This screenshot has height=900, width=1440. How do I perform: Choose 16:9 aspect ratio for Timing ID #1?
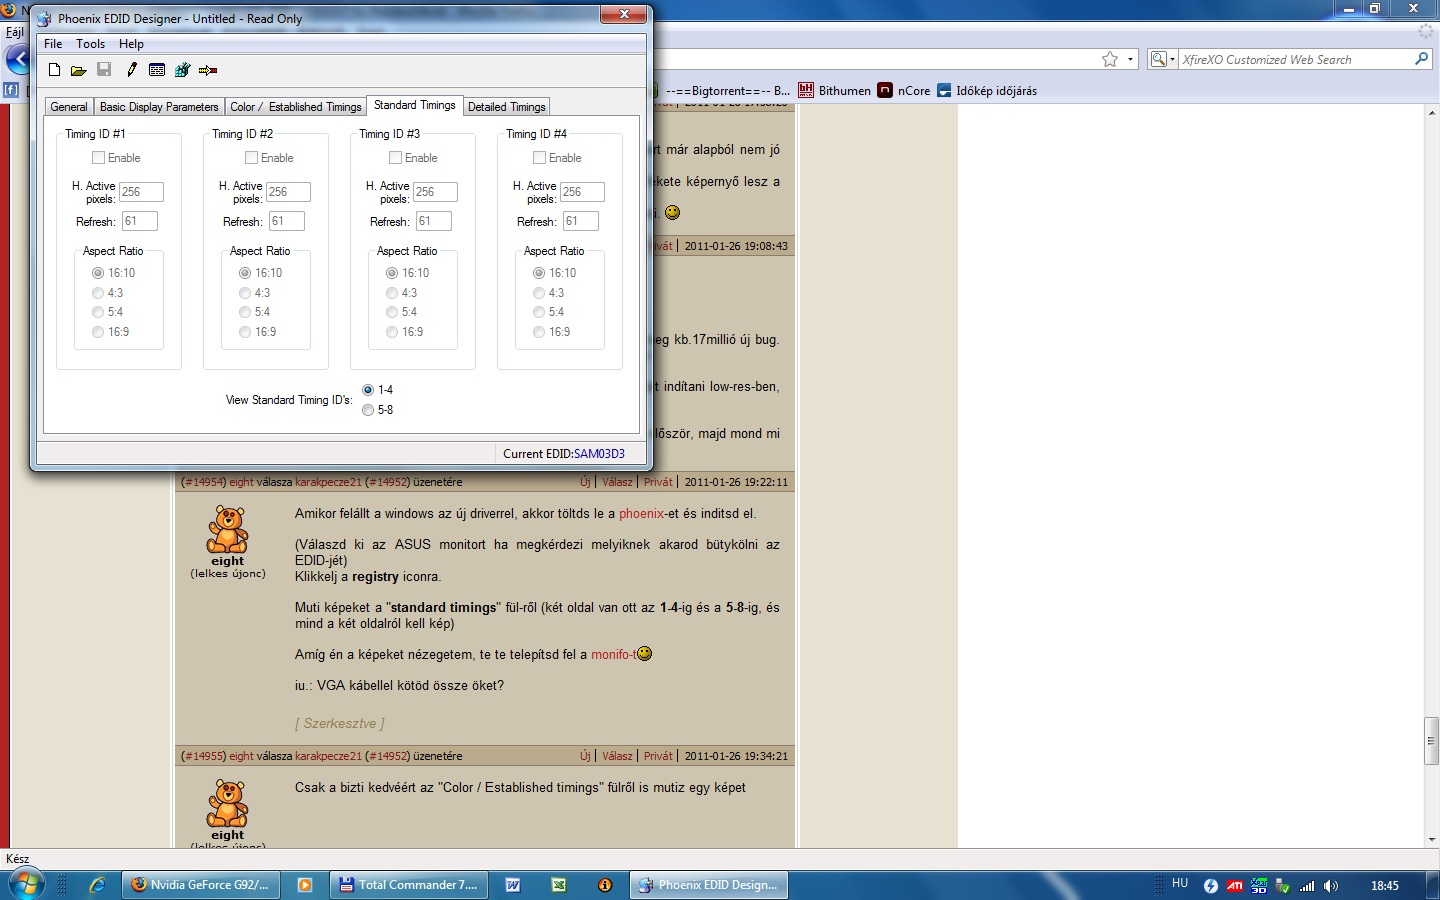click(x=98, y=332)
